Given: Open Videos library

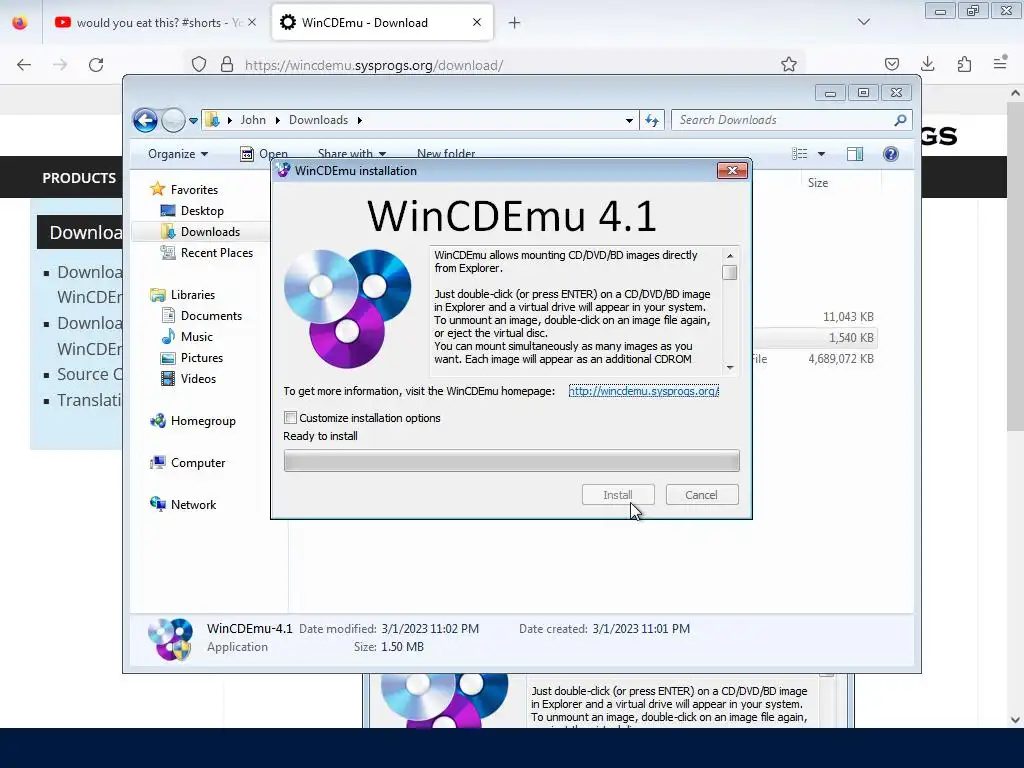Looking at the screenshot, I should (x=198, y=379).
